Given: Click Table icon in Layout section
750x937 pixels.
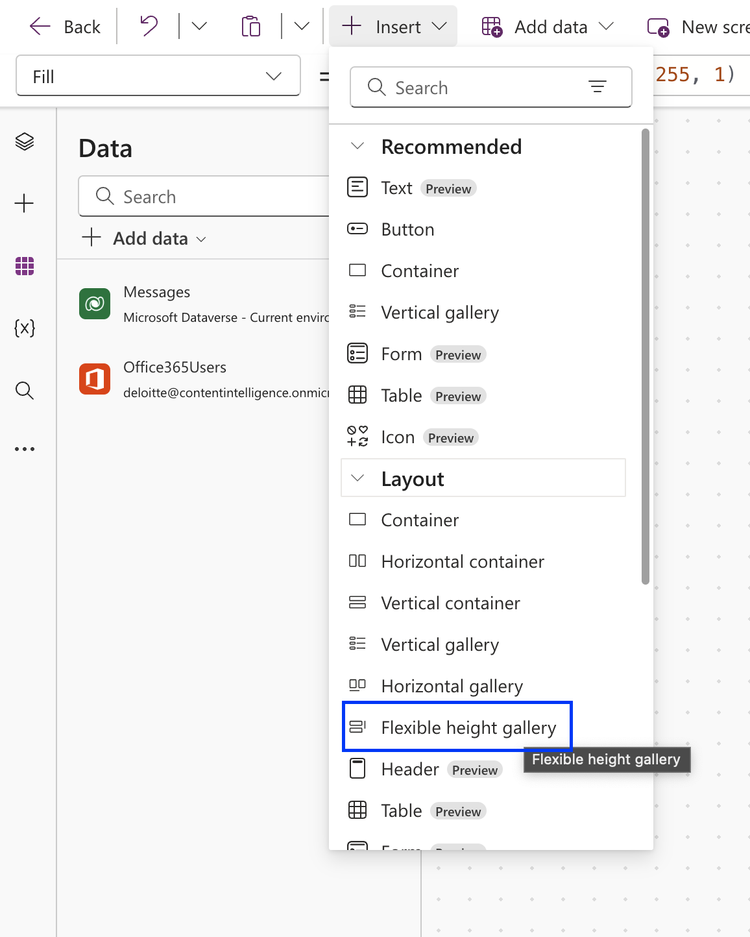Looking at the screenshot, I should [x=357, y=810].
